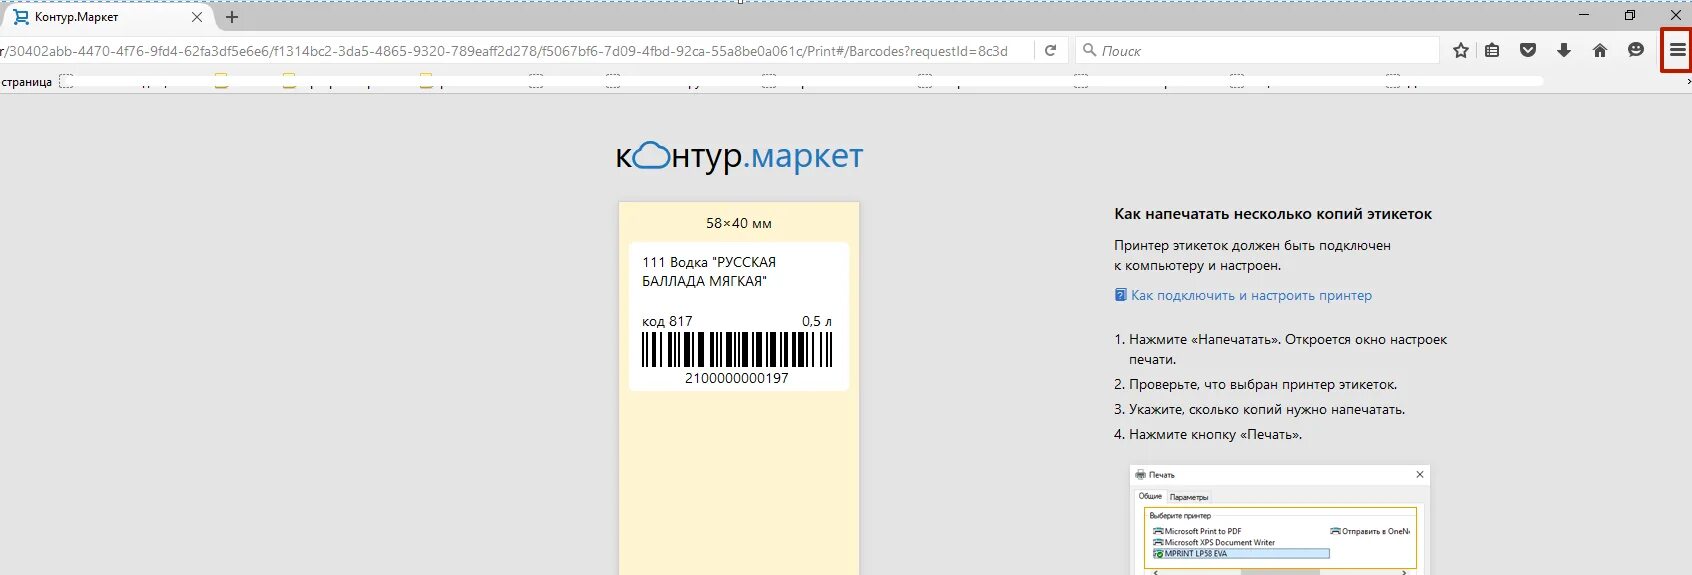Image resolution: width=1692 pixels, height=575 pixels.
Task: Reload the page with the refresh icon
Action: click(x=1050, y=50)
